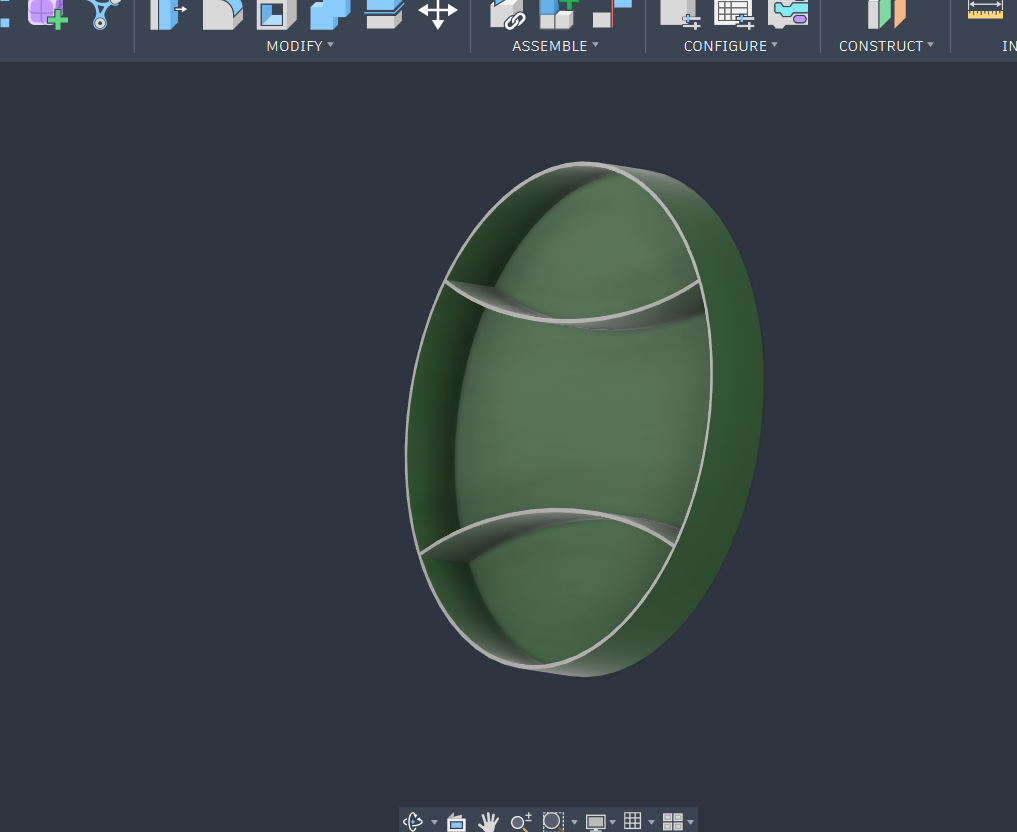1017x832 pixels.
Task: Click the Configure model icon with sliders
Action: pos(680,14)
